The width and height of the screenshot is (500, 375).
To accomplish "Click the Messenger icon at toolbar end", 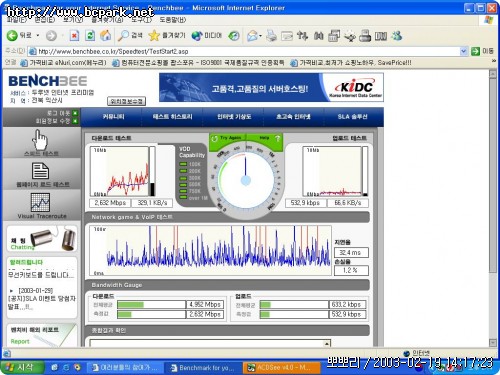I will coord(397,36).
